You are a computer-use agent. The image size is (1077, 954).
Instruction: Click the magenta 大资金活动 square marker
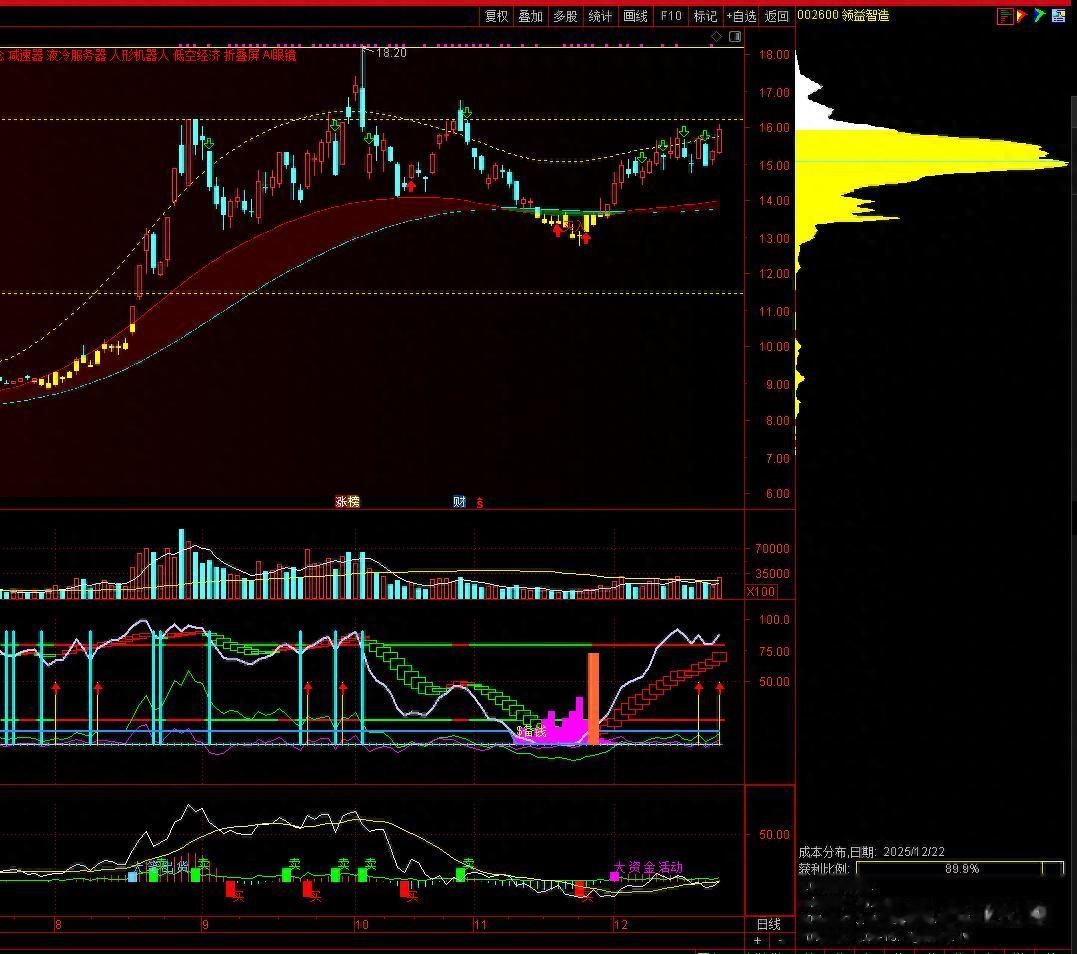[x=614, y=876]
